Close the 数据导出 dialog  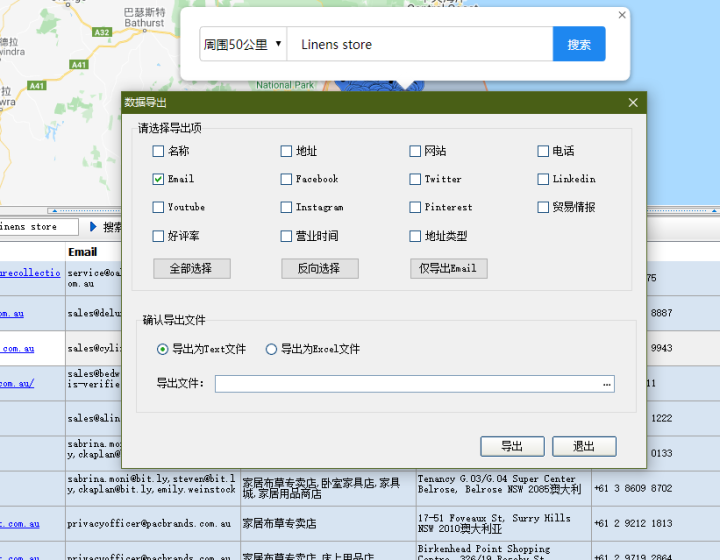click(633, 102)
